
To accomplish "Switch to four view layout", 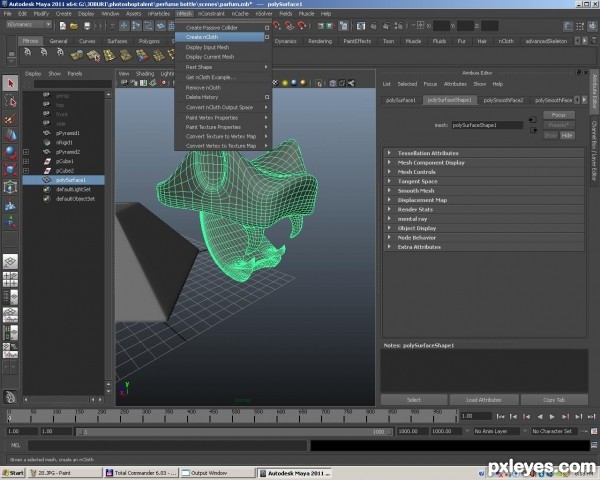I will pos(10,279).
